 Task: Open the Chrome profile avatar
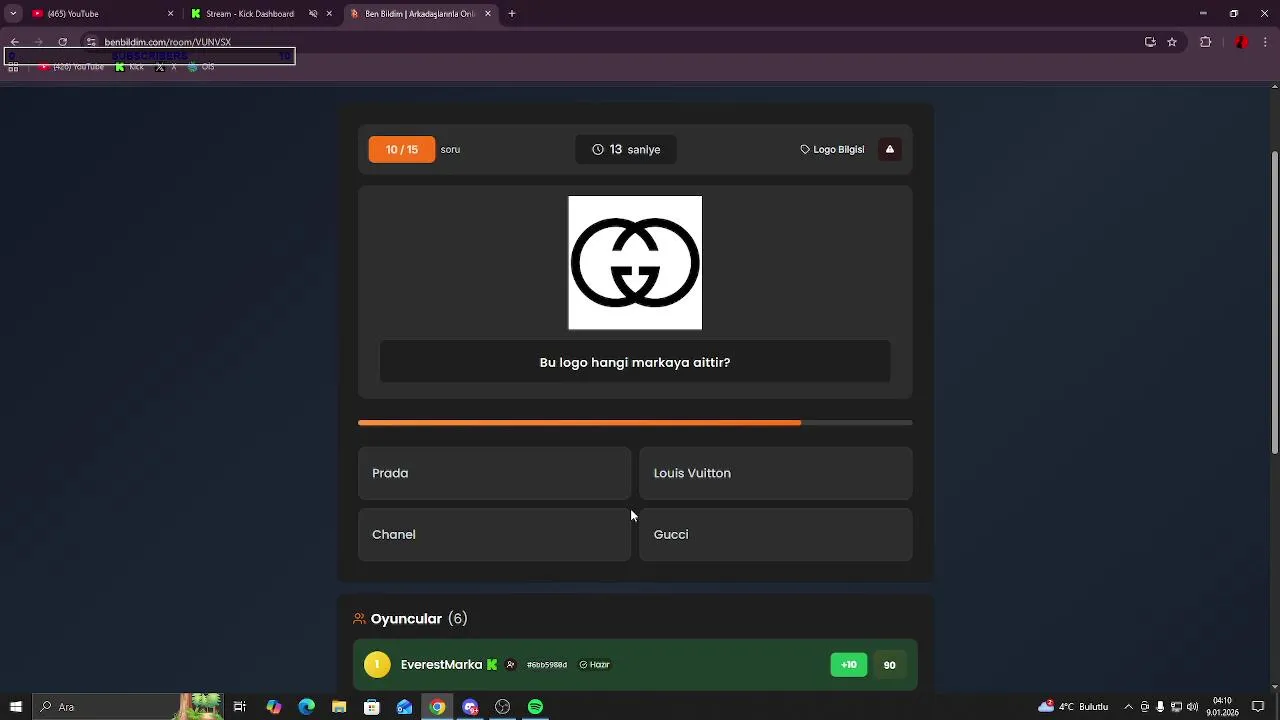pyautogui.click(x=1241, y=42)
